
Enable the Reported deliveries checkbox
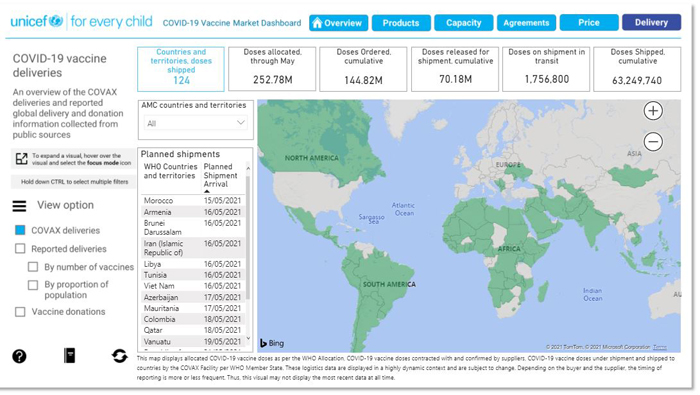coord(20,249)
